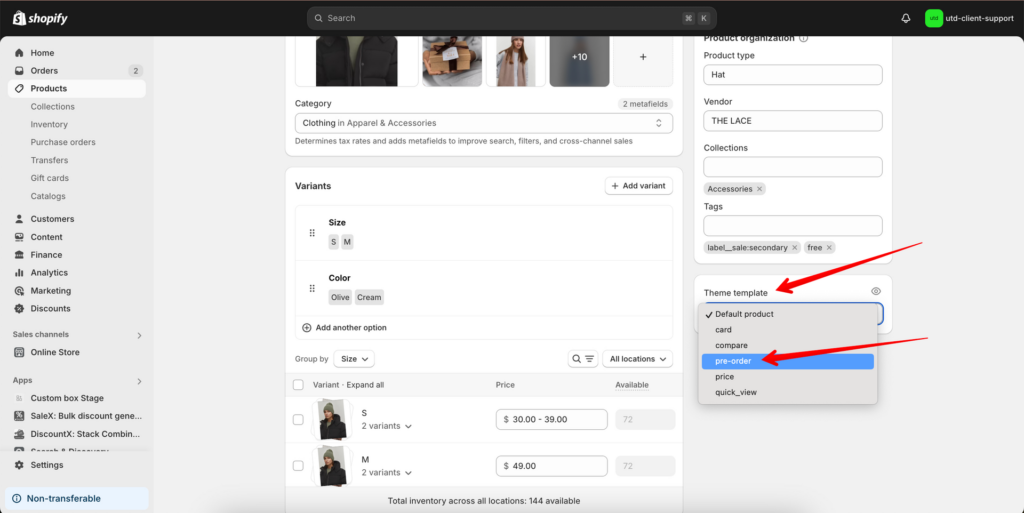Click the top Search bar
This screenshot has height=513, width=1024.
511,18
